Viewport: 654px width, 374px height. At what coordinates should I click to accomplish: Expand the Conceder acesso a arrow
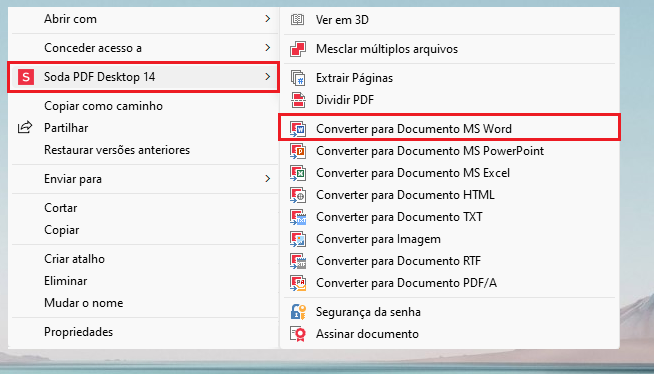coord(267,48)
